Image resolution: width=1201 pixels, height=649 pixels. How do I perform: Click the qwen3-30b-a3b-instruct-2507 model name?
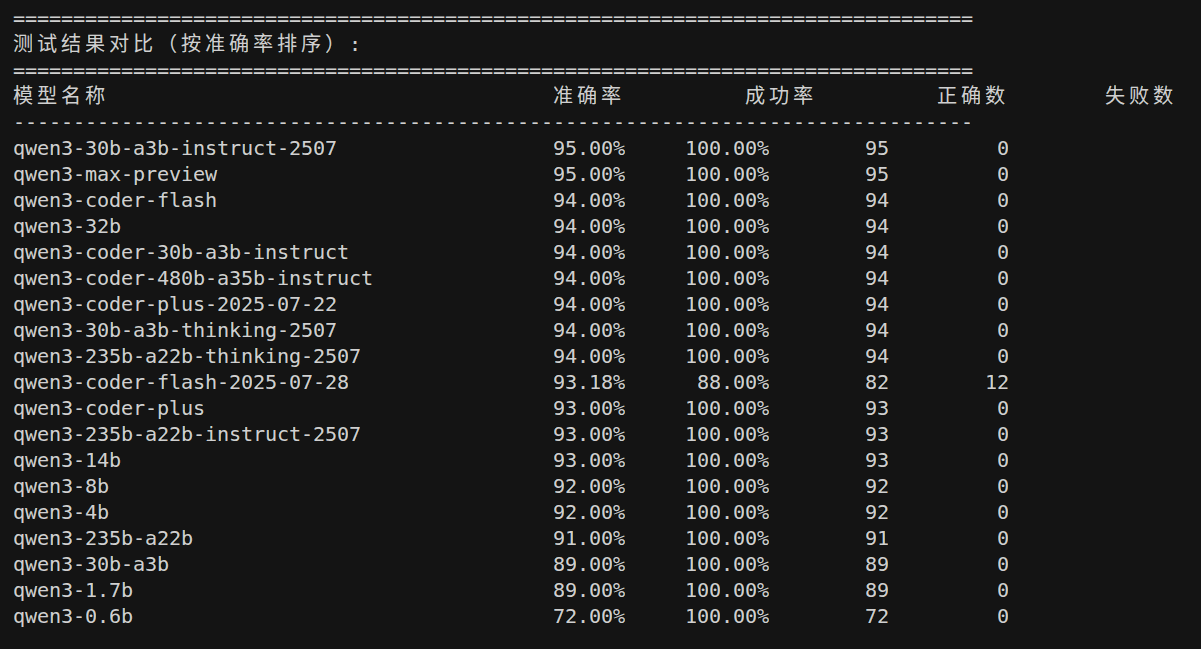pos(175,148)
